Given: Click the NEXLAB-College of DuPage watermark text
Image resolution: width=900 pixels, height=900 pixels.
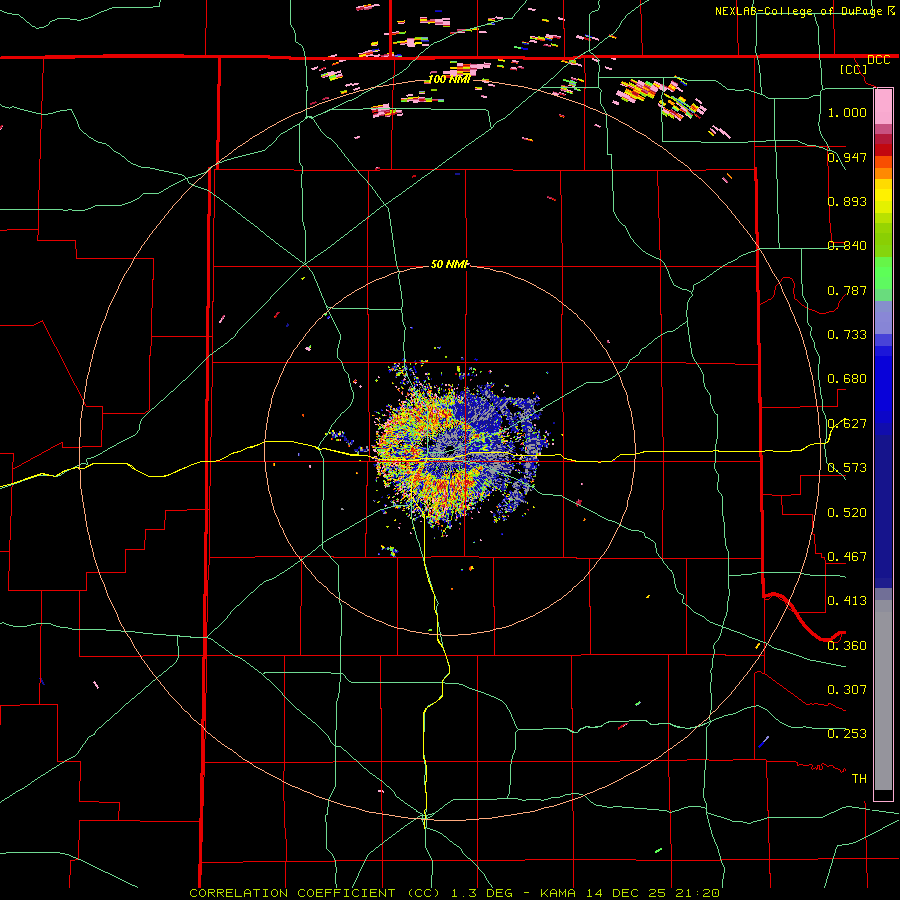Looking at the screenshot, I should 804,11.
